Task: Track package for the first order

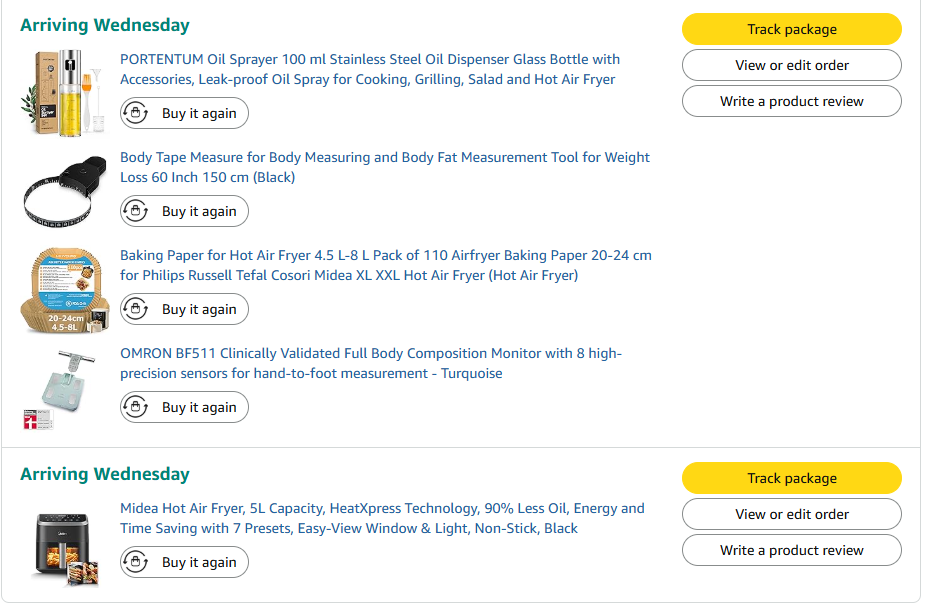Action: click(x=791, y=29)
